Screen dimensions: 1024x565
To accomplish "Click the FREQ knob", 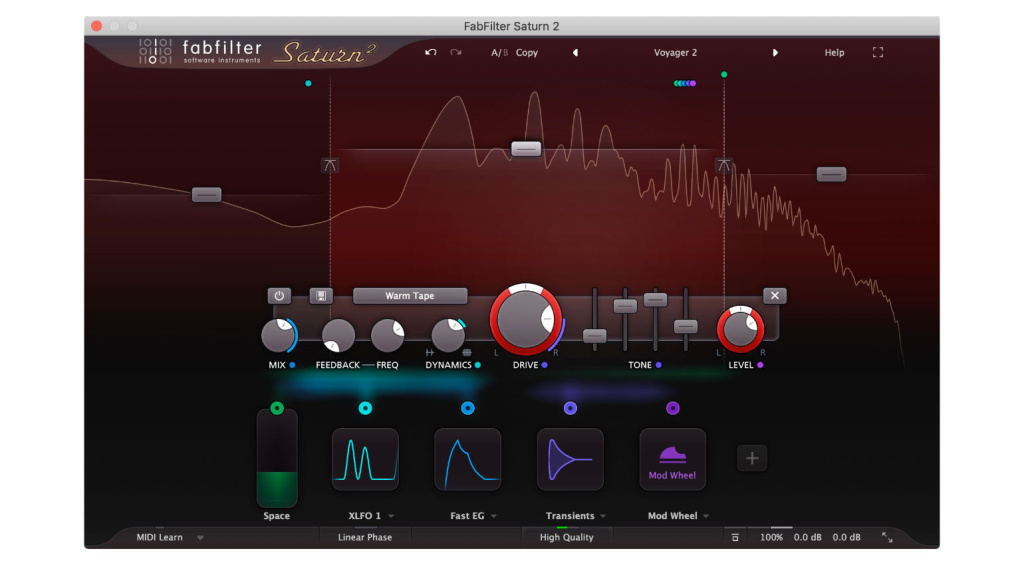I will coord(387,336).
